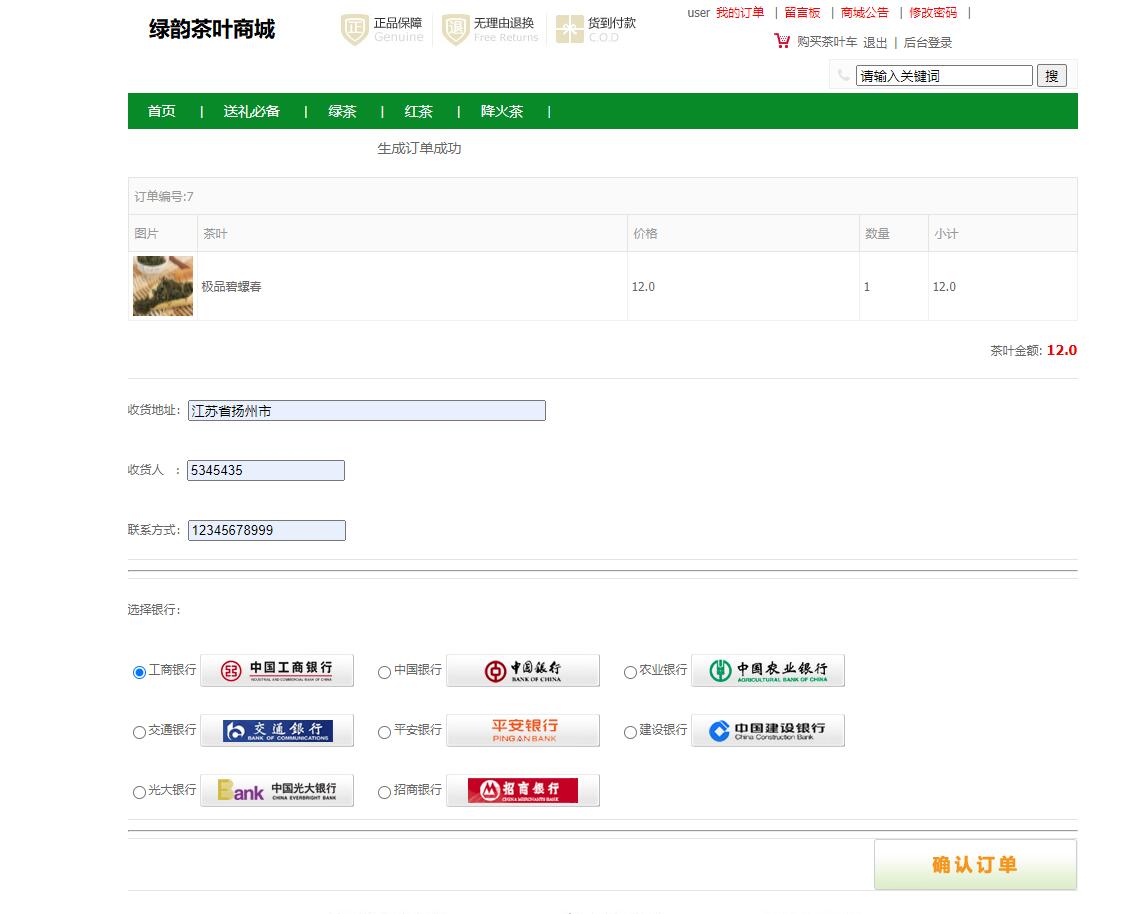Open the 我的订单 link
The height and width of the screenshot is (914, 1127).
(x=741, y=13)
